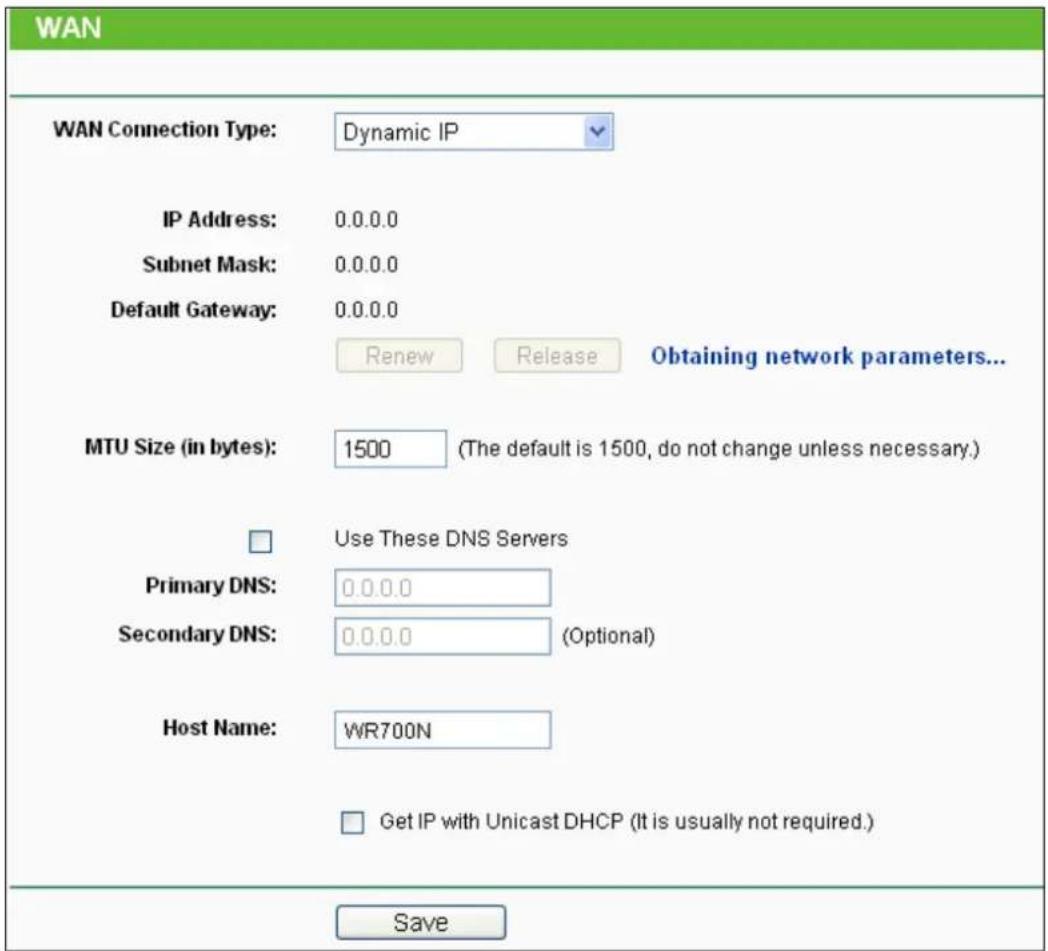Click the Primary DNS label
This screenshot has width=1048, height=951.
[x=211, y=585]
